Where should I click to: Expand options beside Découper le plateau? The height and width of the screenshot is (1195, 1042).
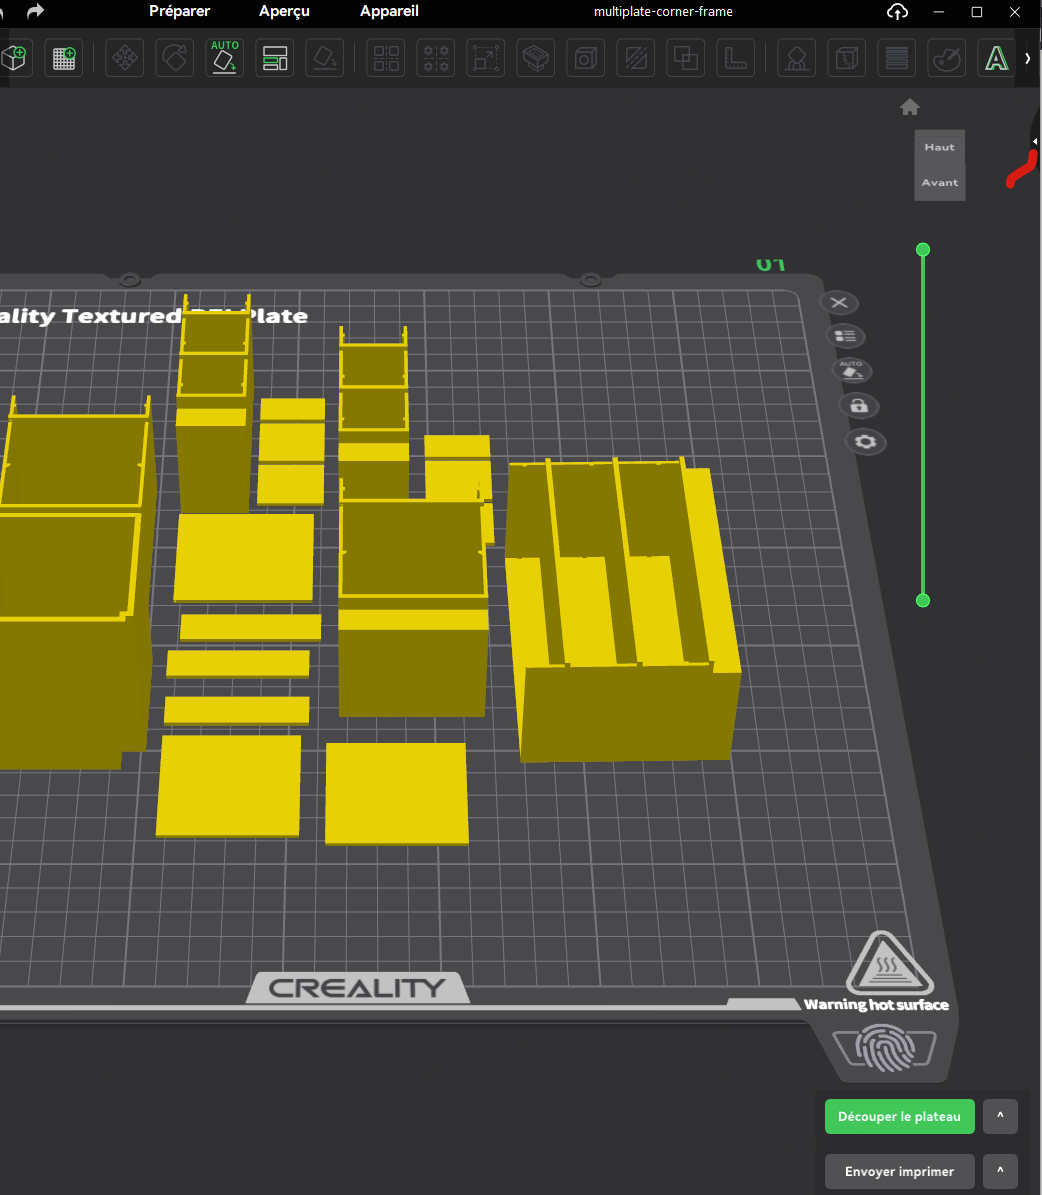point(1000,1117)
